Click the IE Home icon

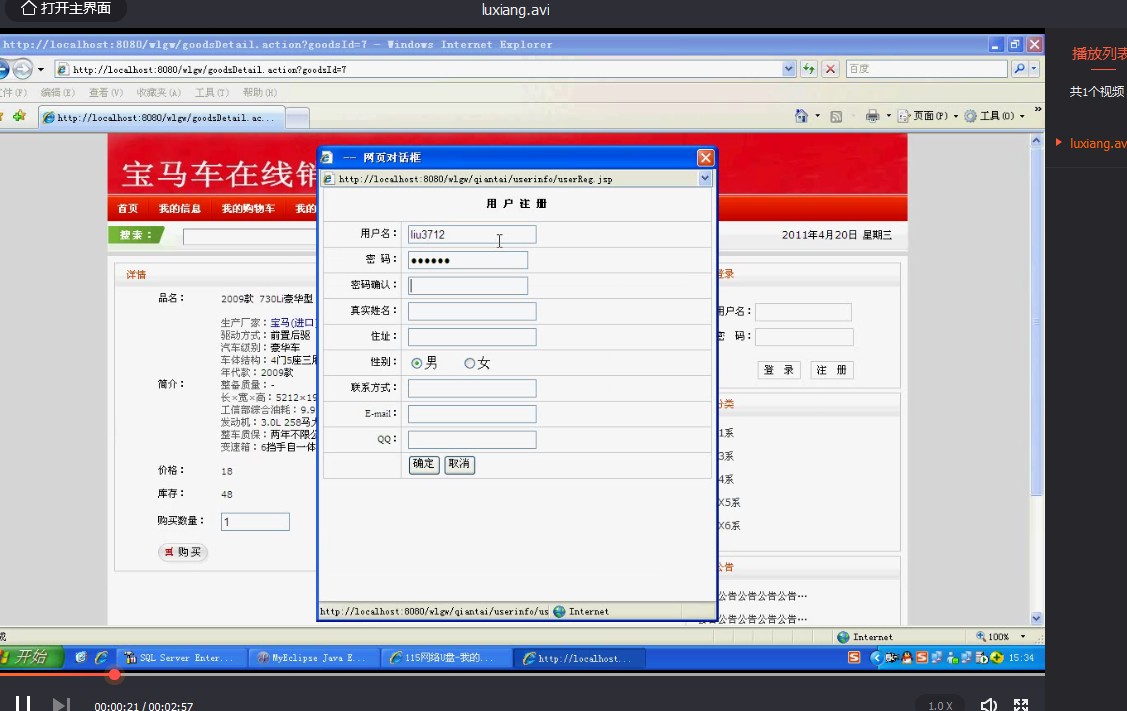click(801, 116)
